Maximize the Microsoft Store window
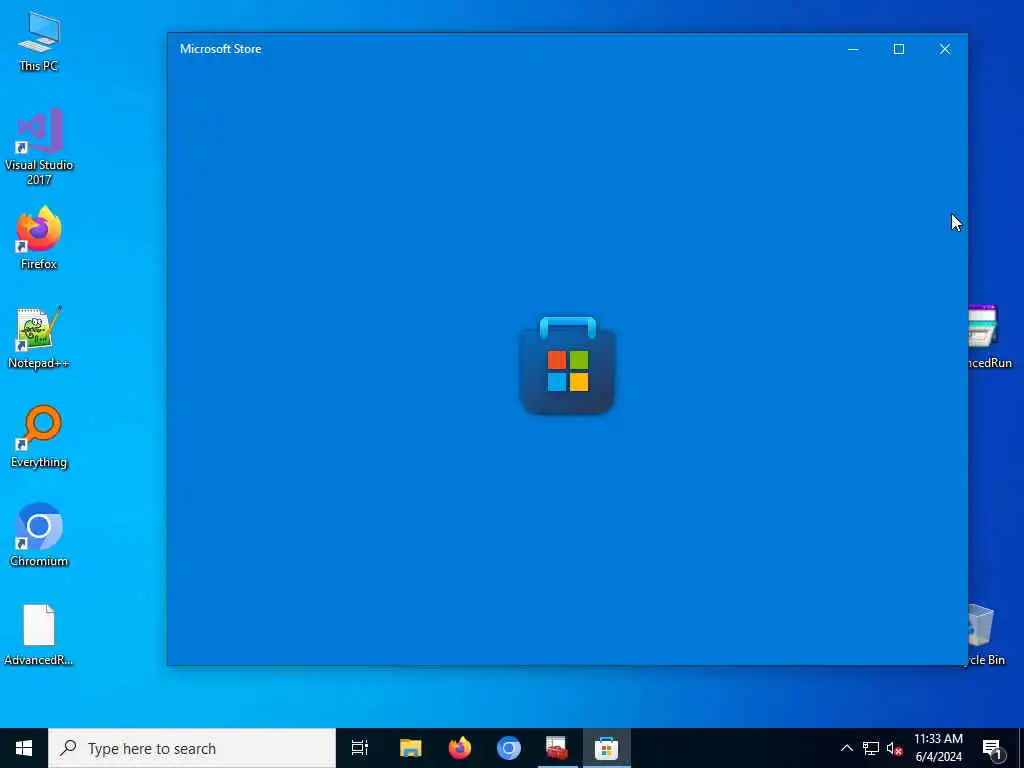 point(899,49)
